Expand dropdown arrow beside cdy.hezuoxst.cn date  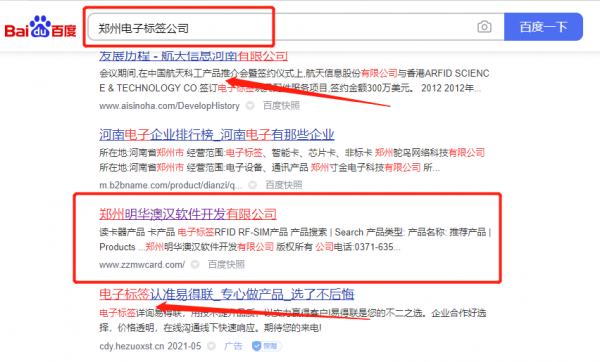click(211, 346)
